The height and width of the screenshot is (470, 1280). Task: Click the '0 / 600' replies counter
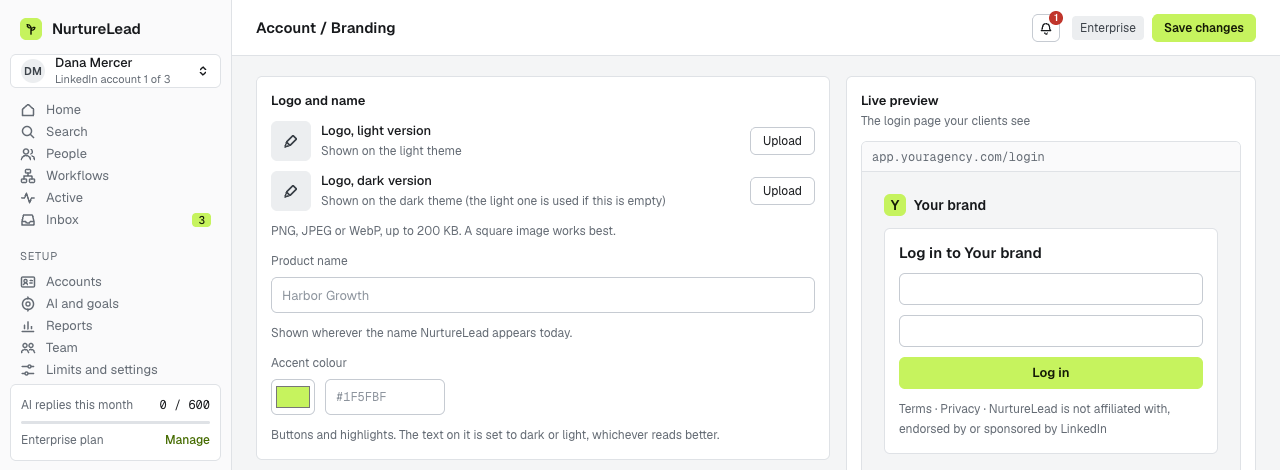185,405
